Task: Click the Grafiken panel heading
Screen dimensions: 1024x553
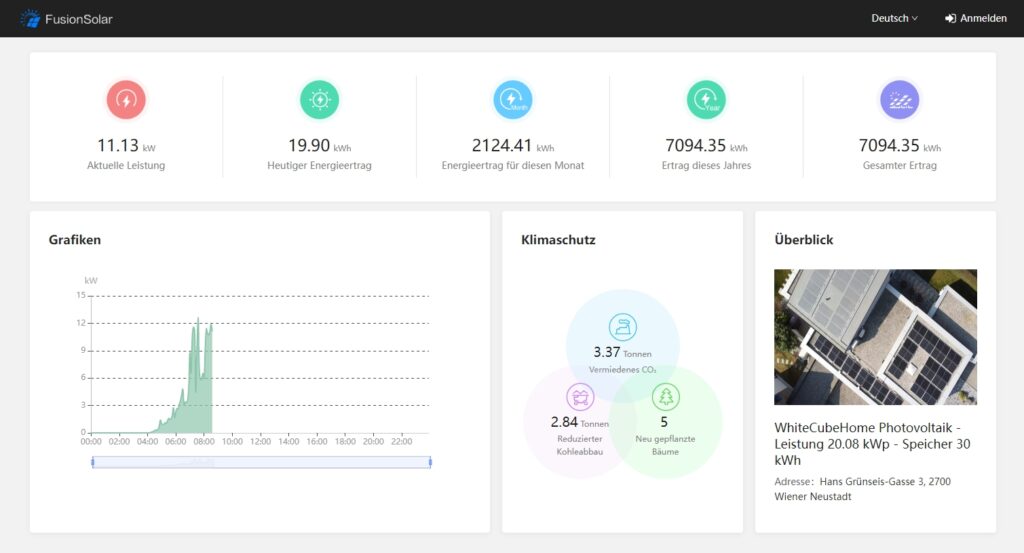Action: (x=74, y=240)
